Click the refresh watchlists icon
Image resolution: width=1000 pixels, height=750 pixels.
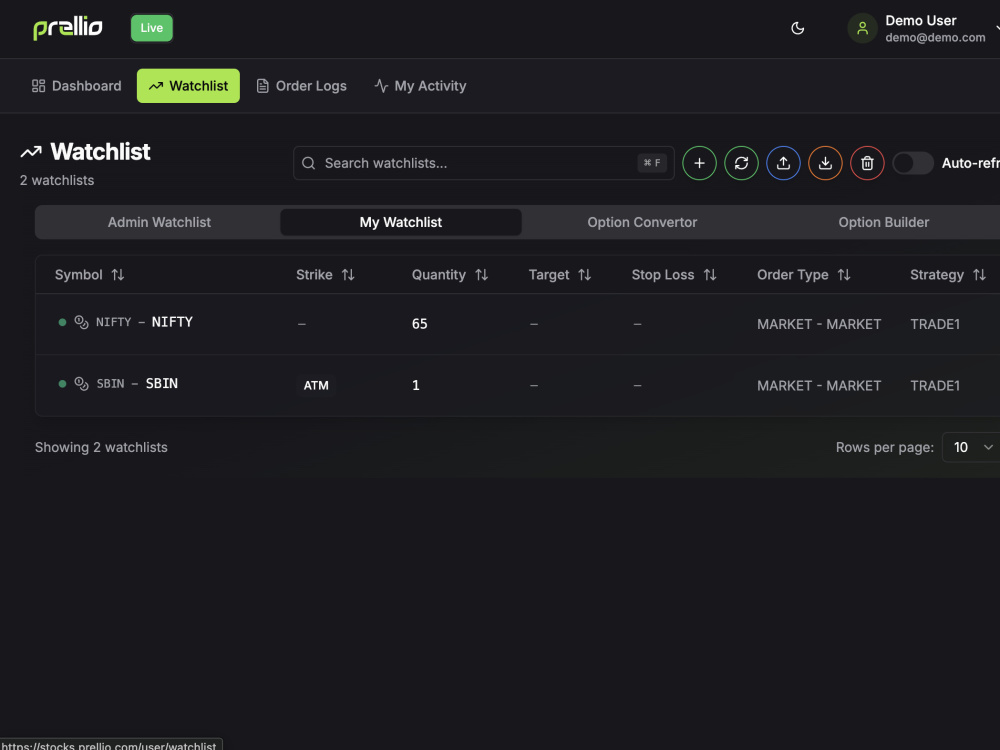click(741, 163)
